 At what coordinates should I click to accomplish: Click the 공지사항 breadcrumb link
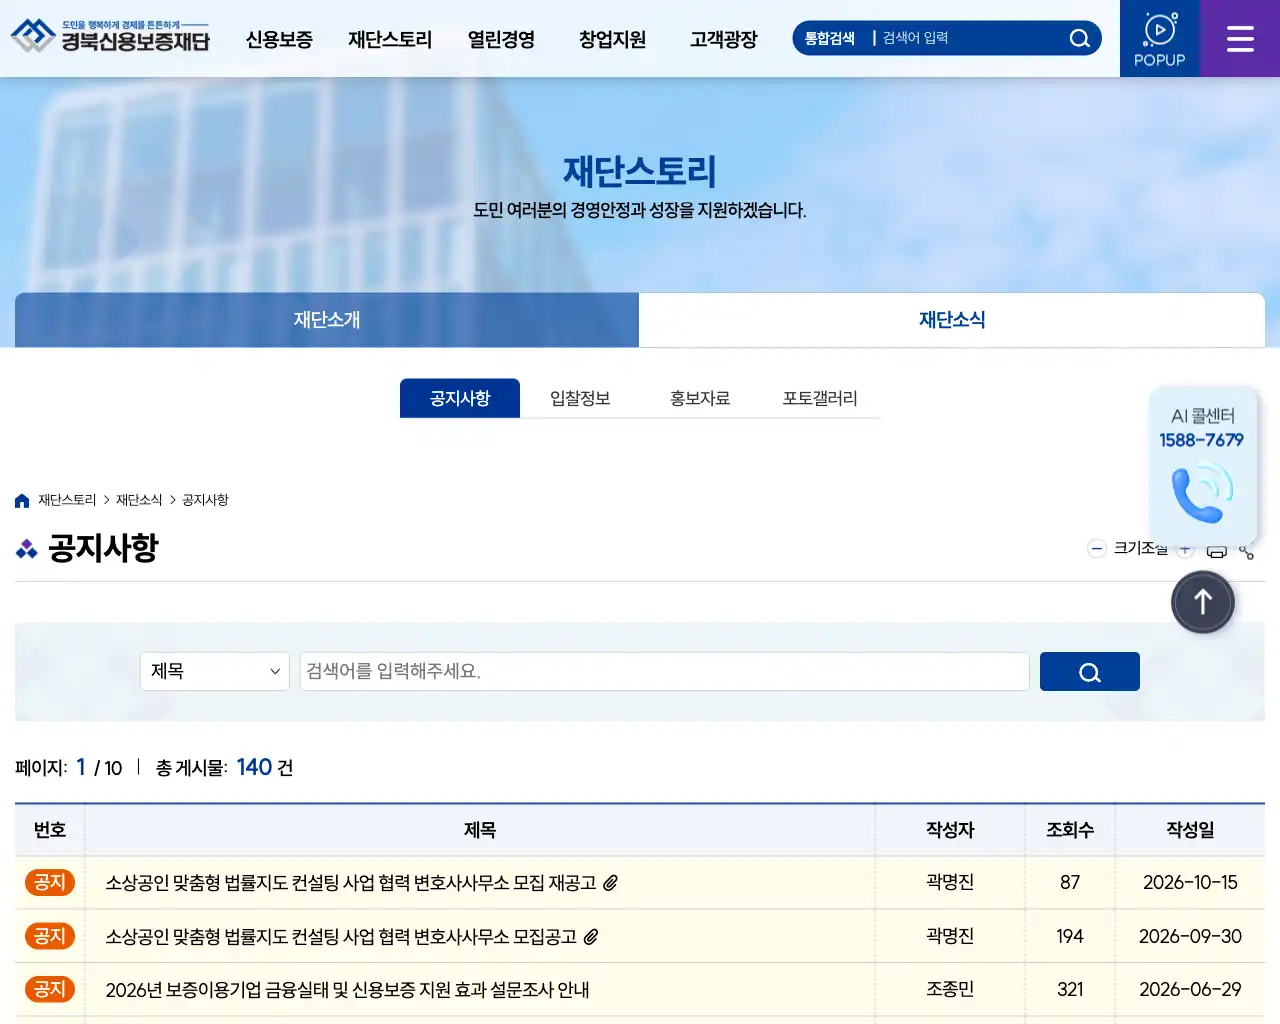coord(205,500)
